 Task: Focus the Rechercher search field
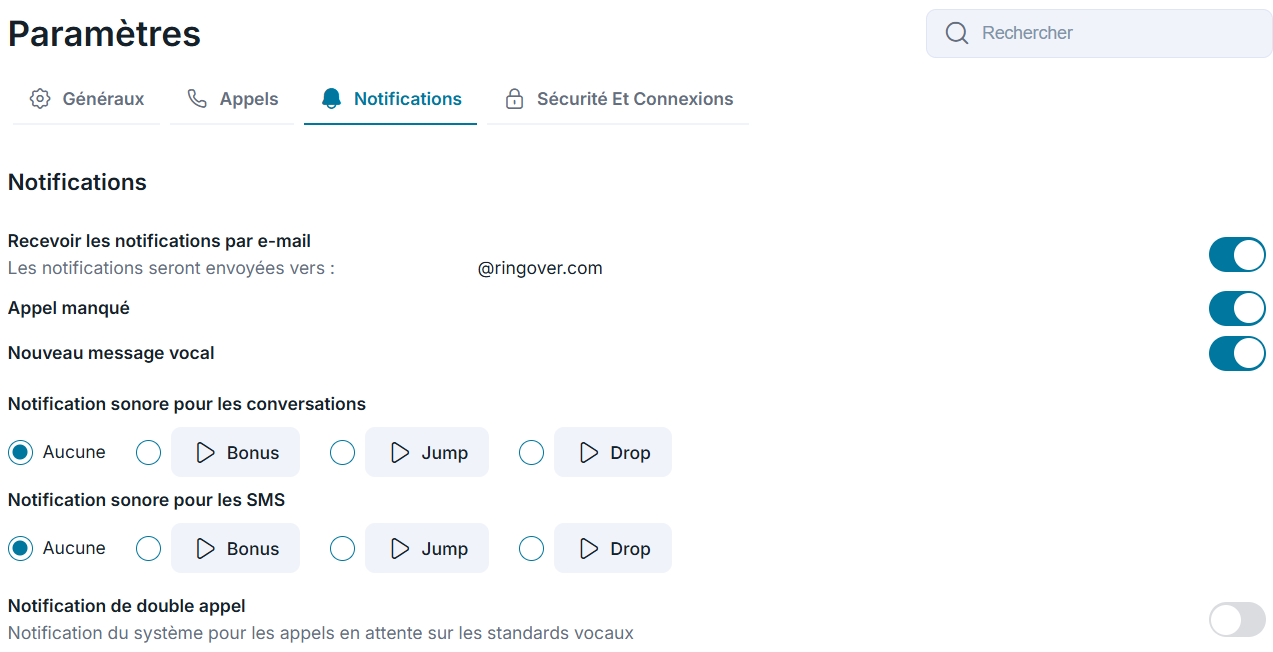coord(1098,34)
